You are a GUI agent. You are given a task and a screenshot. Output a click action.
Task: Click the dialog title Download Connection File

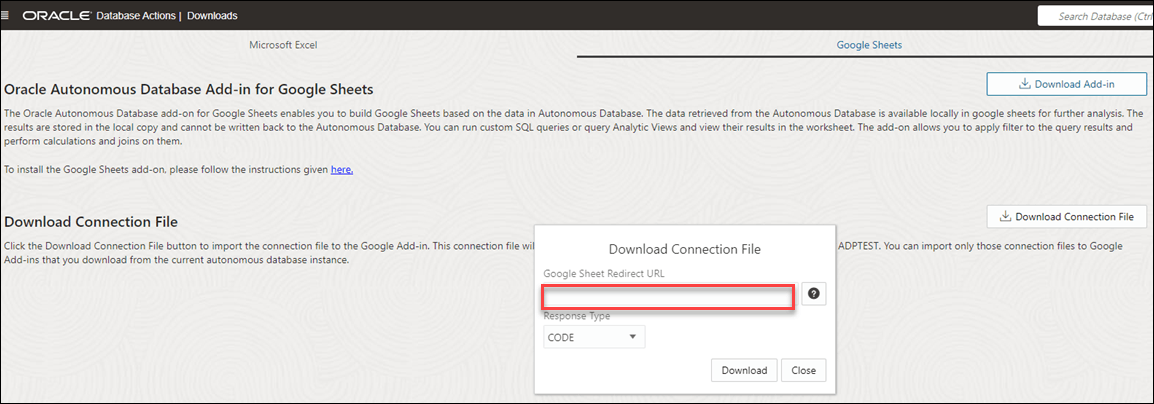(685, 249)
